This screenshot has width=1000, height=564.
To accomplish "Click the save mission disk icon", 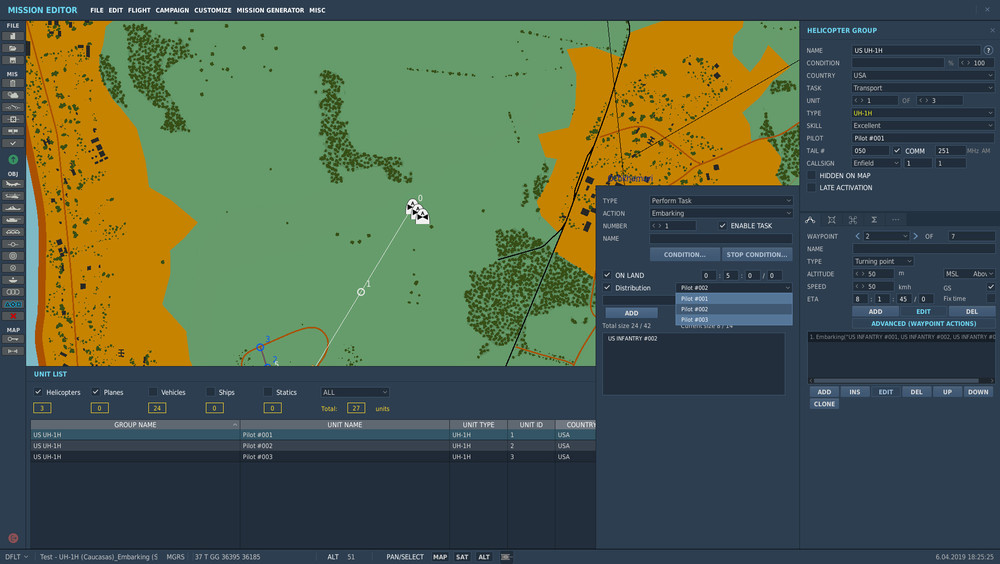I will [13, 60].
